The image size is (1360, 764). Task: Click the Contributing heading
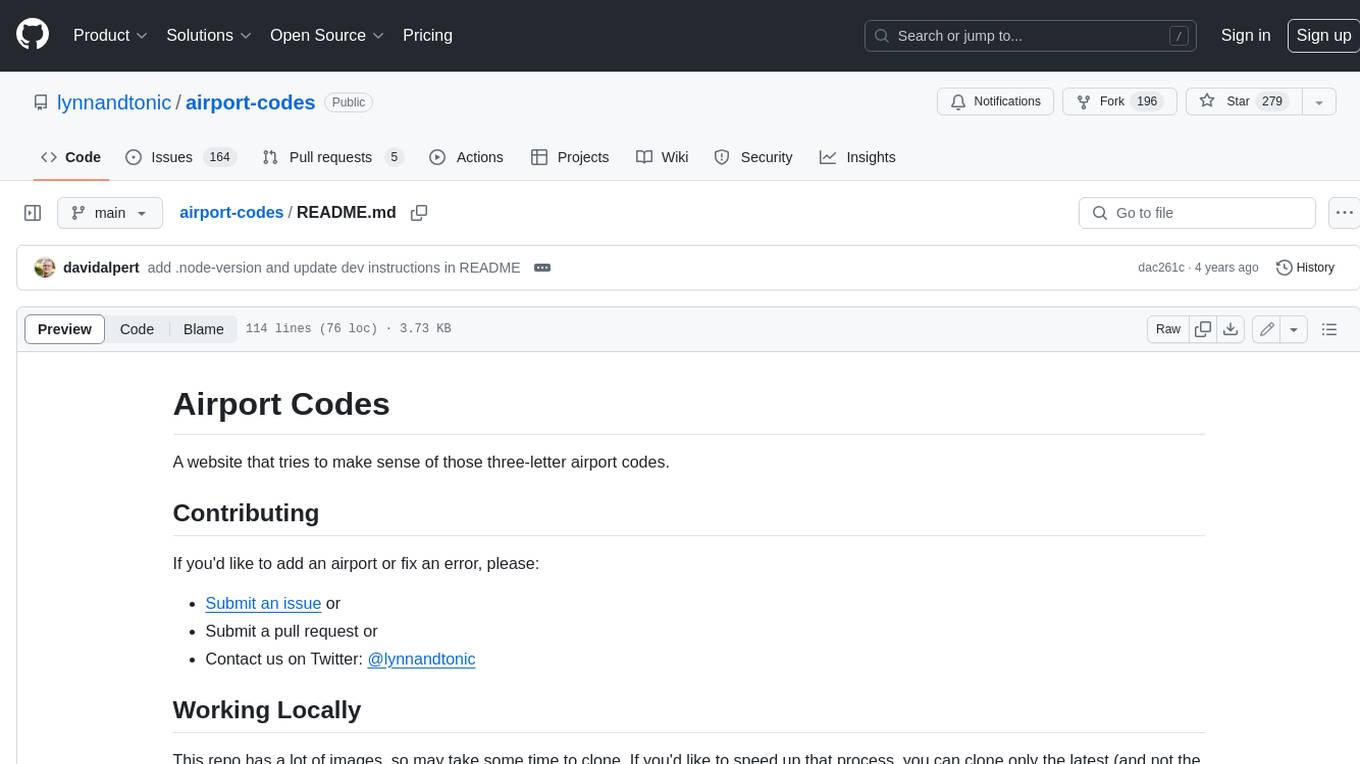(x=246, y=513)
